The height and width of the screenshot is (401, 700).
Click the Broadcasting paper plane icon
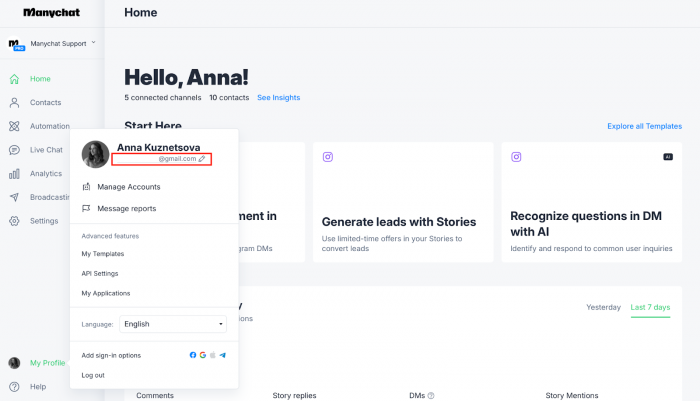pos(14,197)
